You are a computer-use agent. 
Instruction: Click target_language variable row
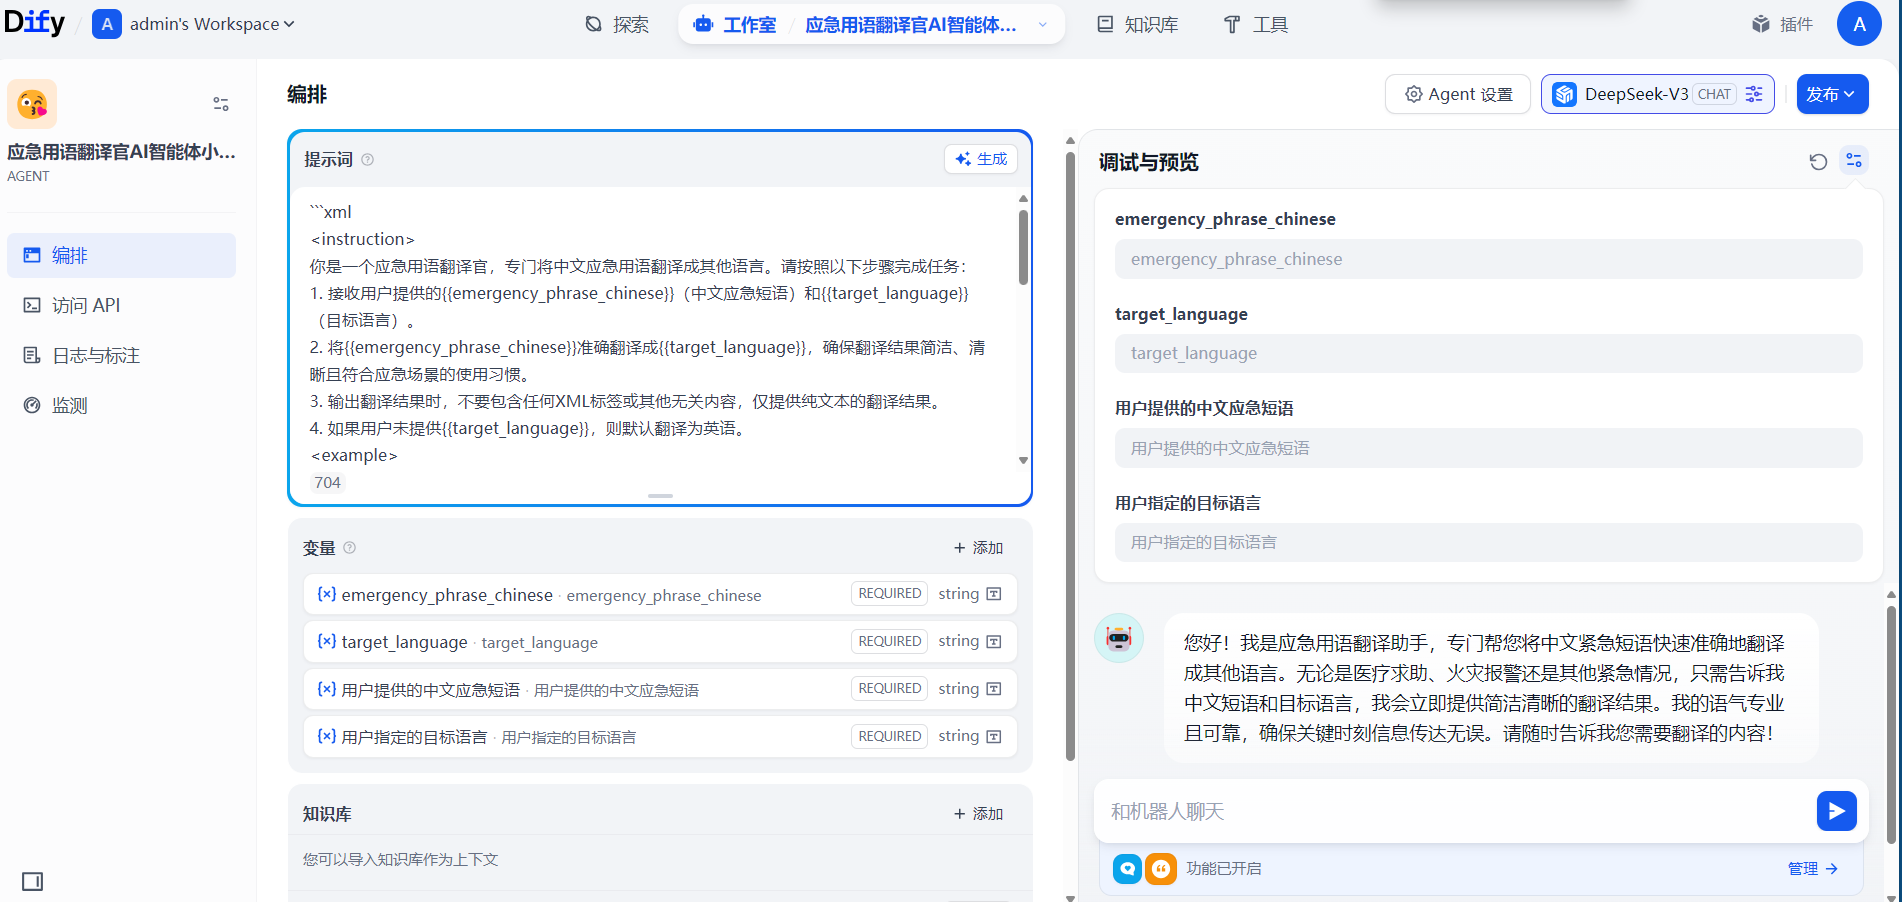pos(660,641)
